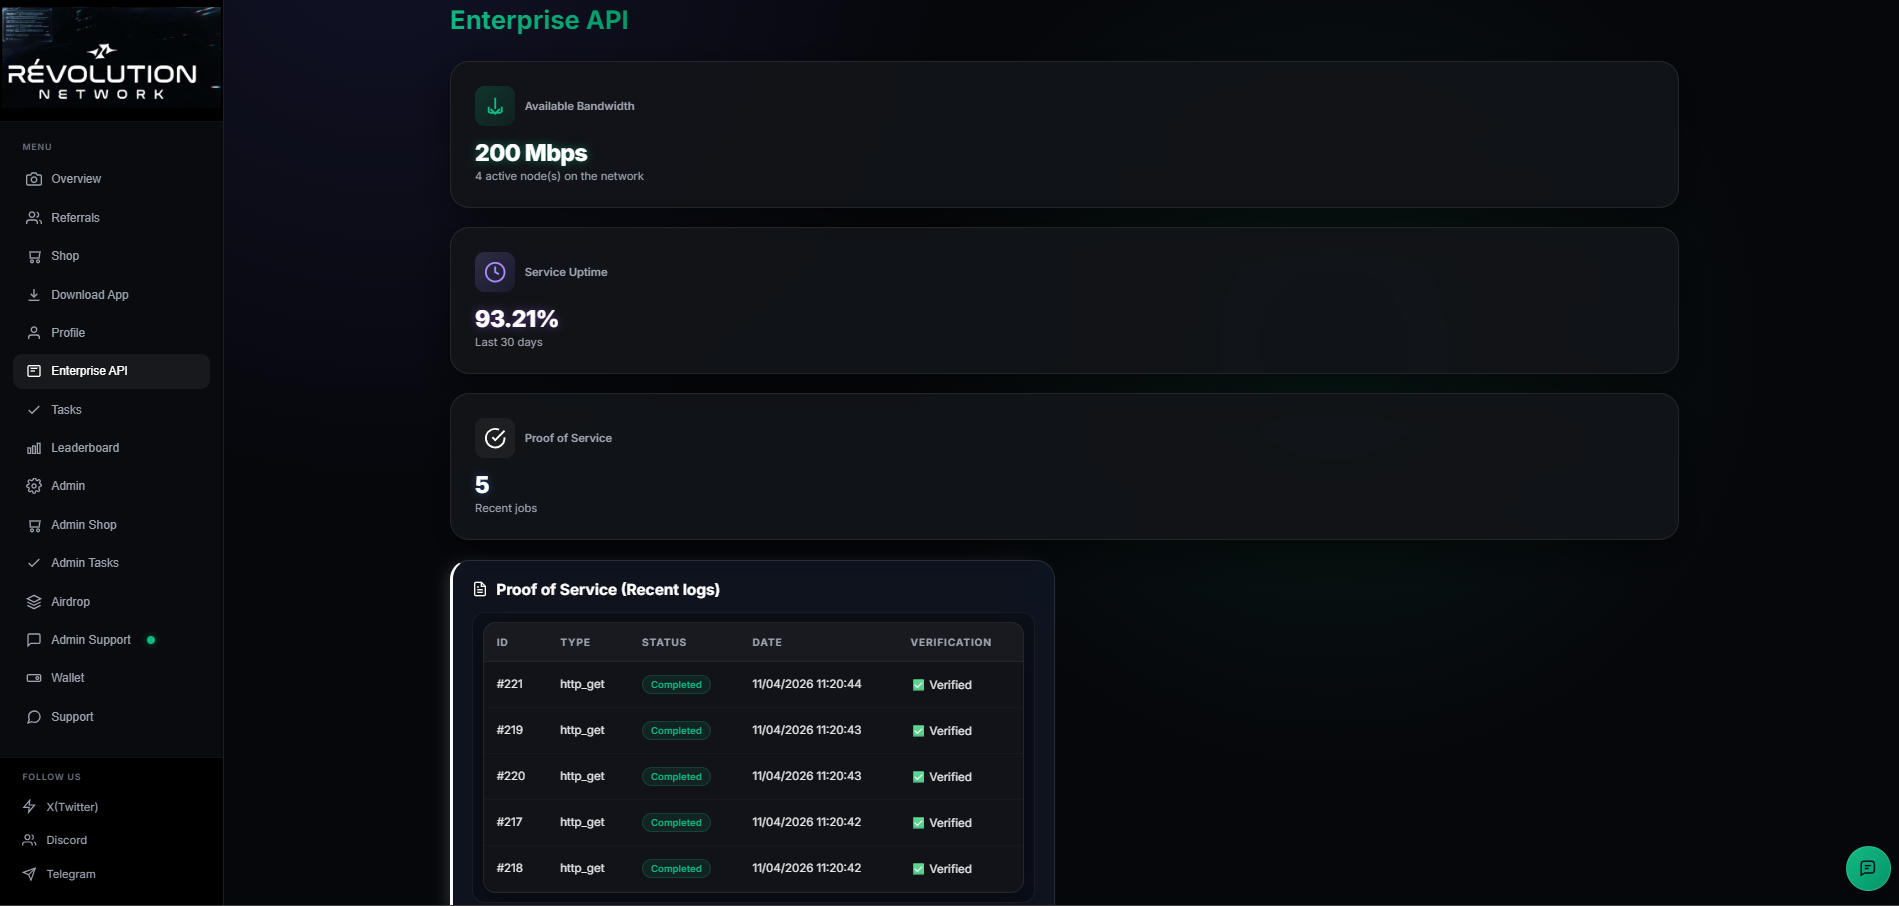This screenshot has height=906, width=1899.
Task: Click the Shop cart icon
Action: (x=34, y=256)
